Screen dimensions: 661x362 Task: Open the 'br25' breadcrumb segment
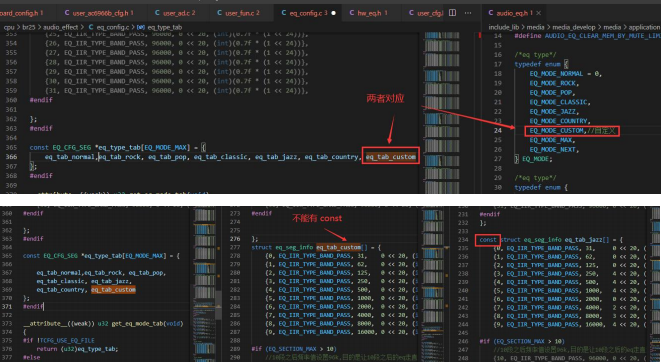pyautogui.click(x=29, y=27)
